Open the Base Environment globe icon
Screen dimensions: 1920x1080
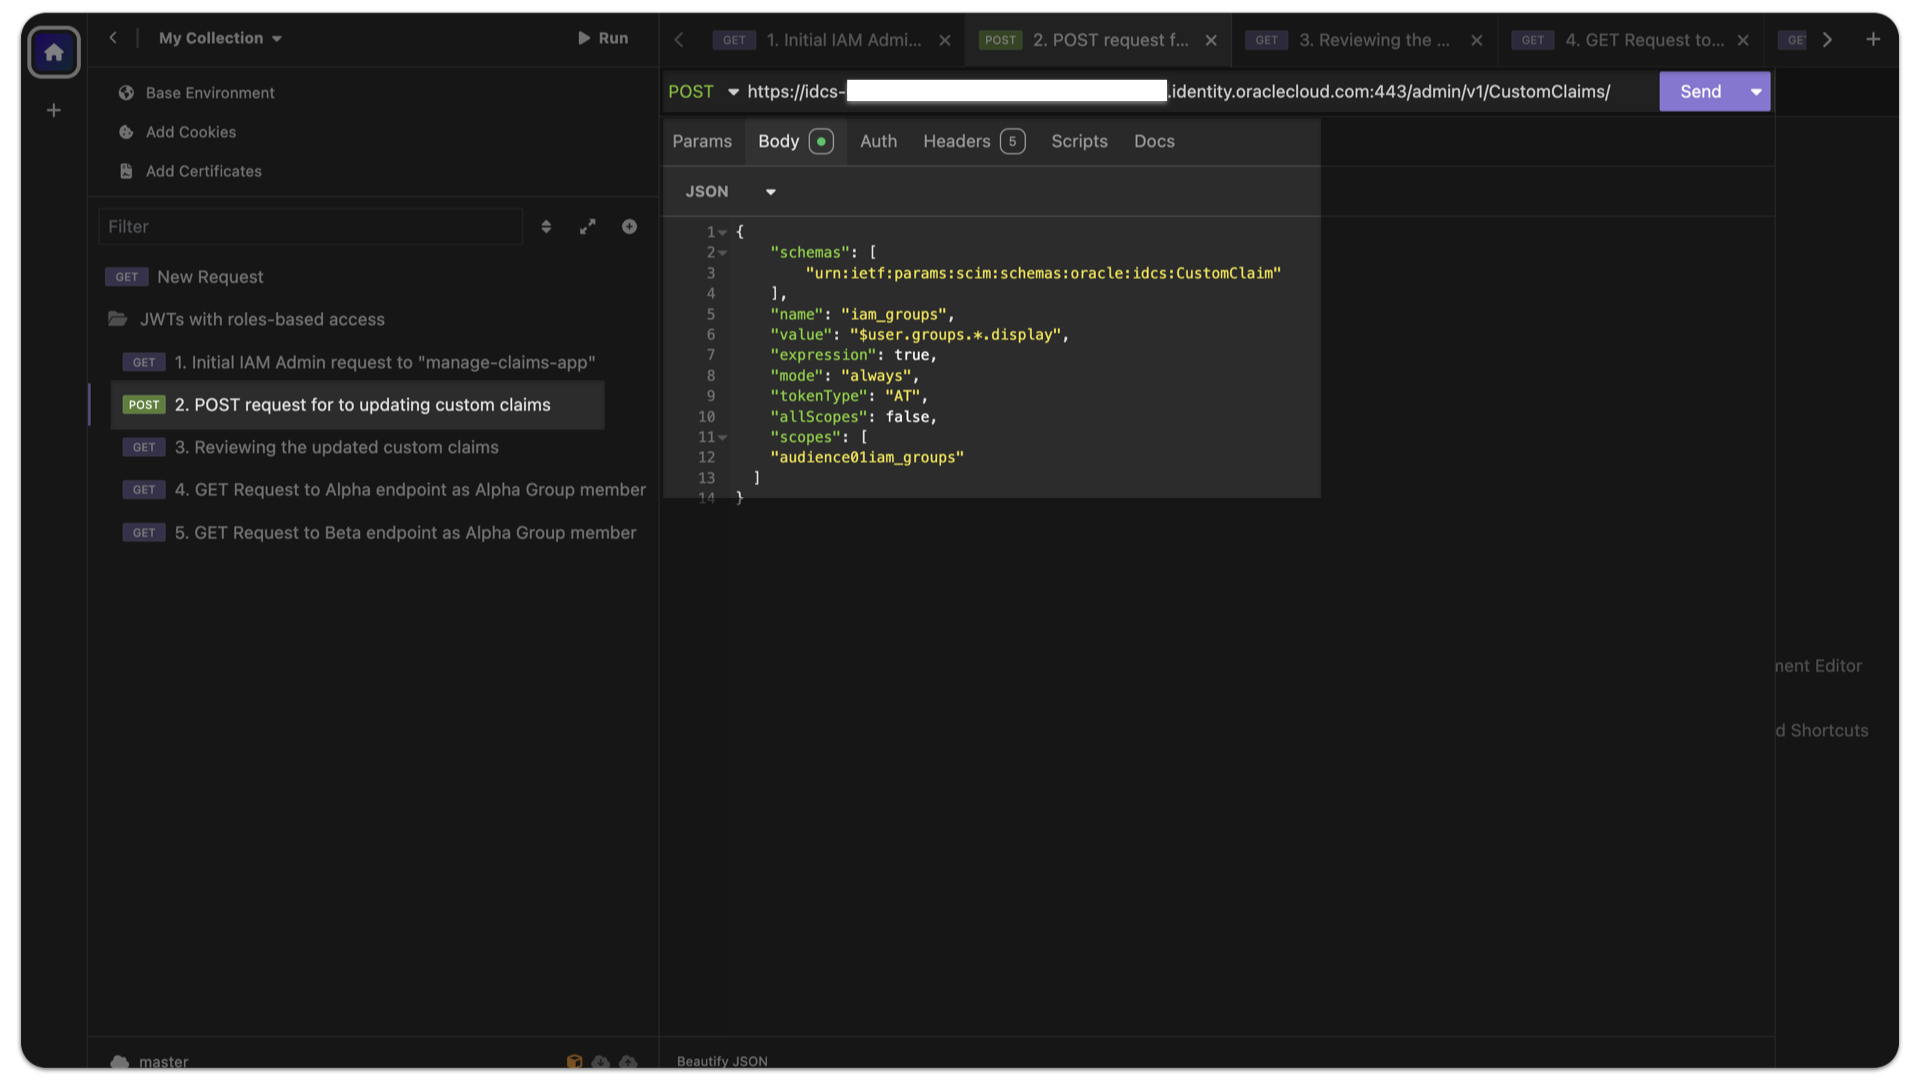(126, 93)
